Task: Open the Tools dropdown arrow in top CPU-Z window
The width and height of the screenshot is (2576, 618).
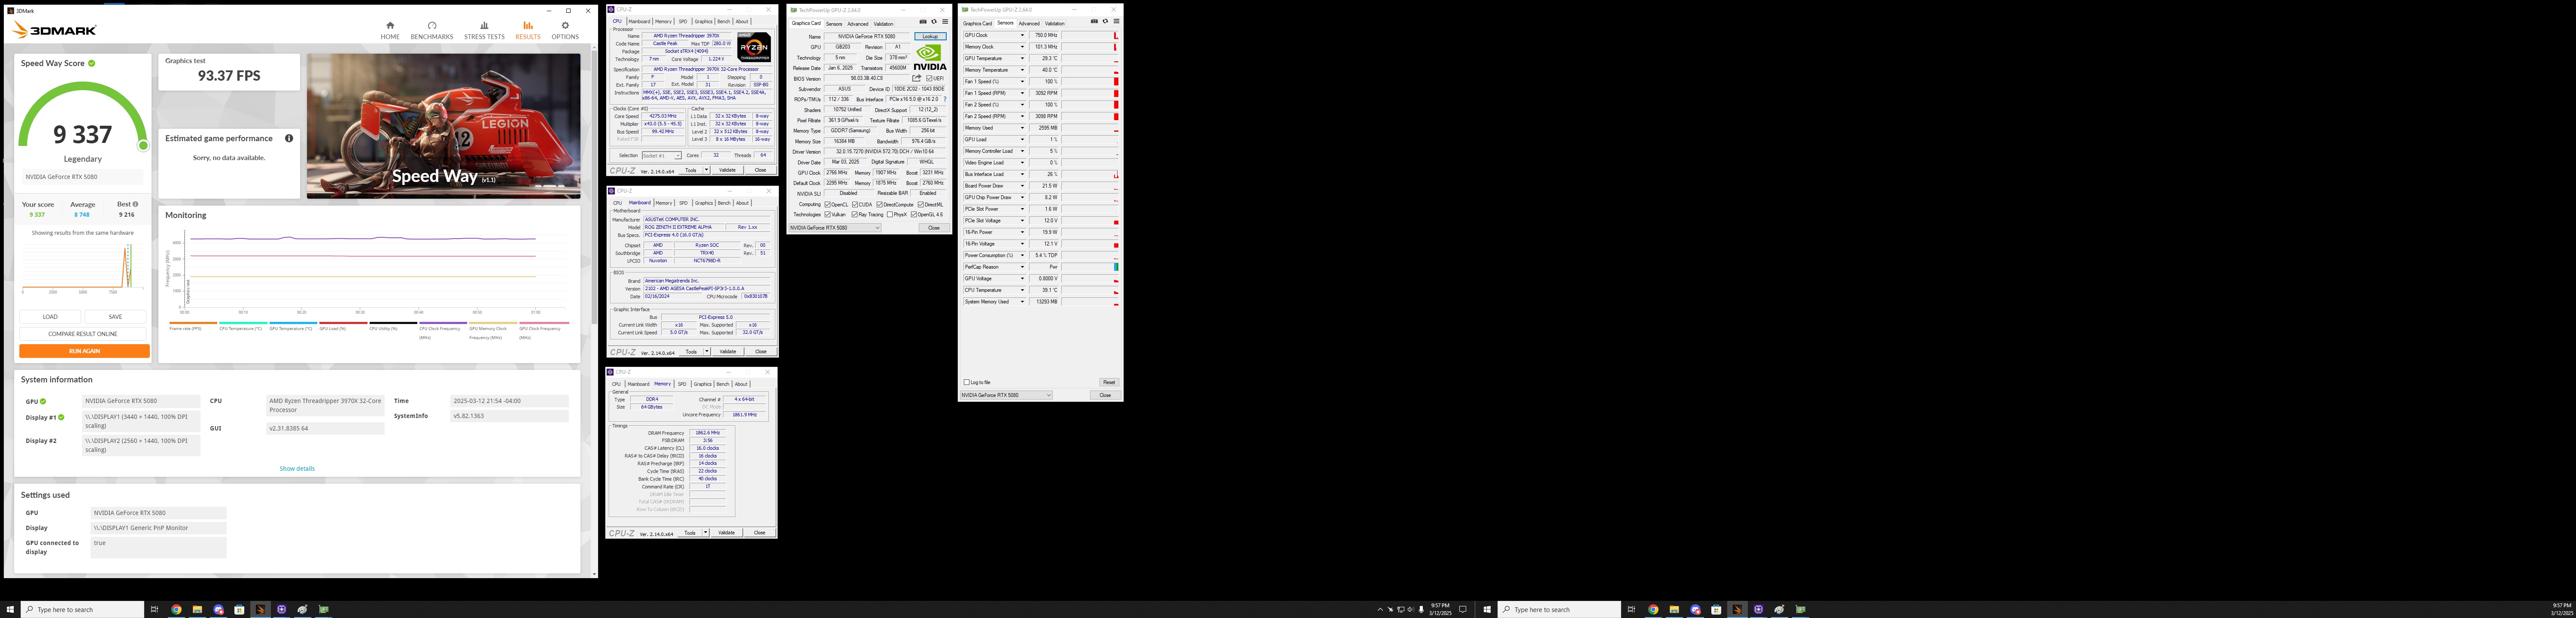Action: [707, 170]
